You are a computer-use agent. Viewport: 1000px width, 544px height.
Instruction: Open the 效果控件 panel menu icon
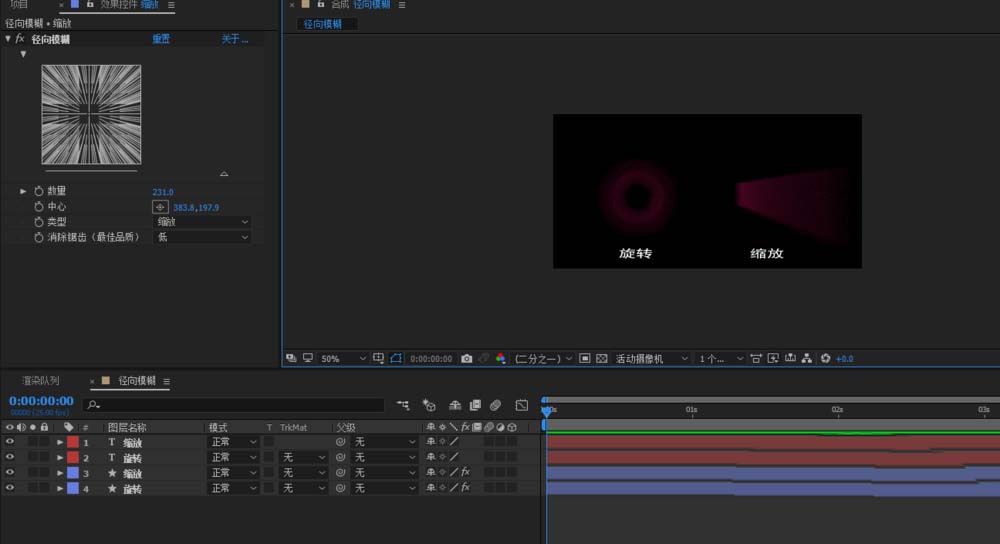click(x=171, y=5)
